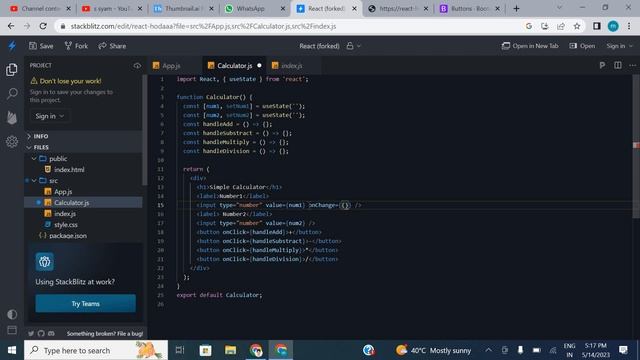The image size is (640, 360).
Task: Switch to the Buttons browser tab
Action: 469,9
